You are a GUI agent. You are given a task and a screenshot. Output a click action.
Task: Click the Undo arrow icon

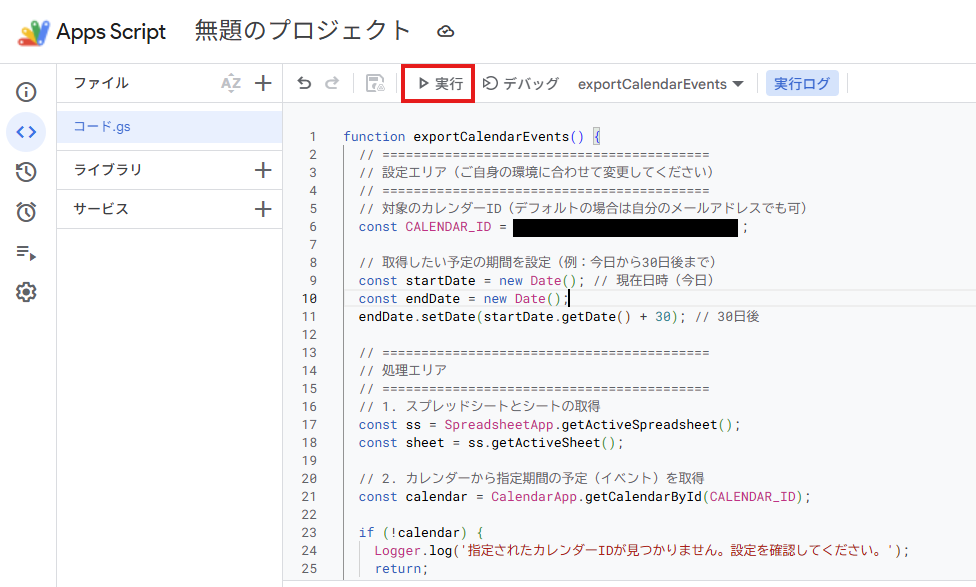point(304,83)
